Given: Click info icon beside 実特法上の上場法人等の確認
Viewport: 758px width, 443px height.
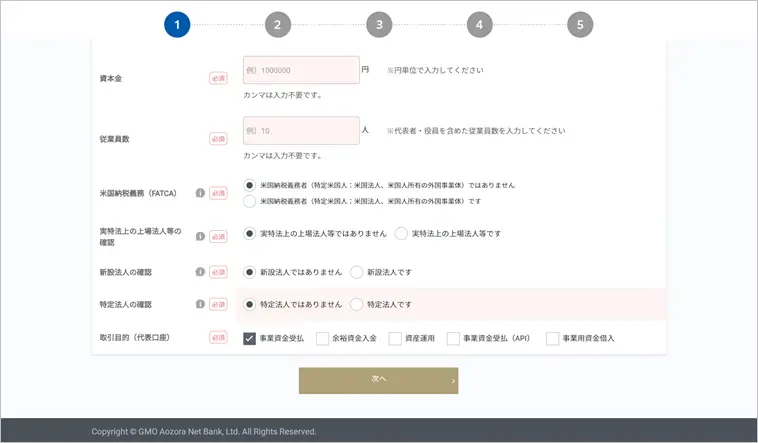Looking at the screenshot, I should click(200, 236).
